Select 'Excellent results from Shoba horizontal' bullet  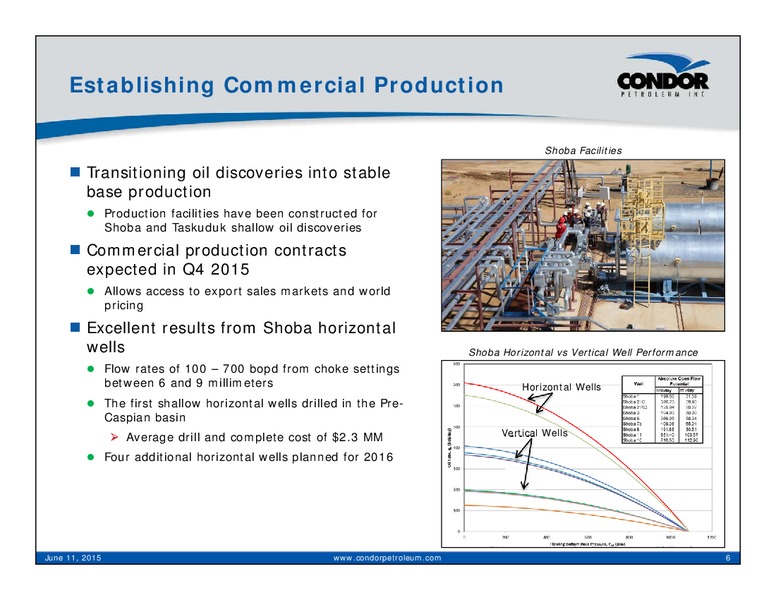coord(241,328)
